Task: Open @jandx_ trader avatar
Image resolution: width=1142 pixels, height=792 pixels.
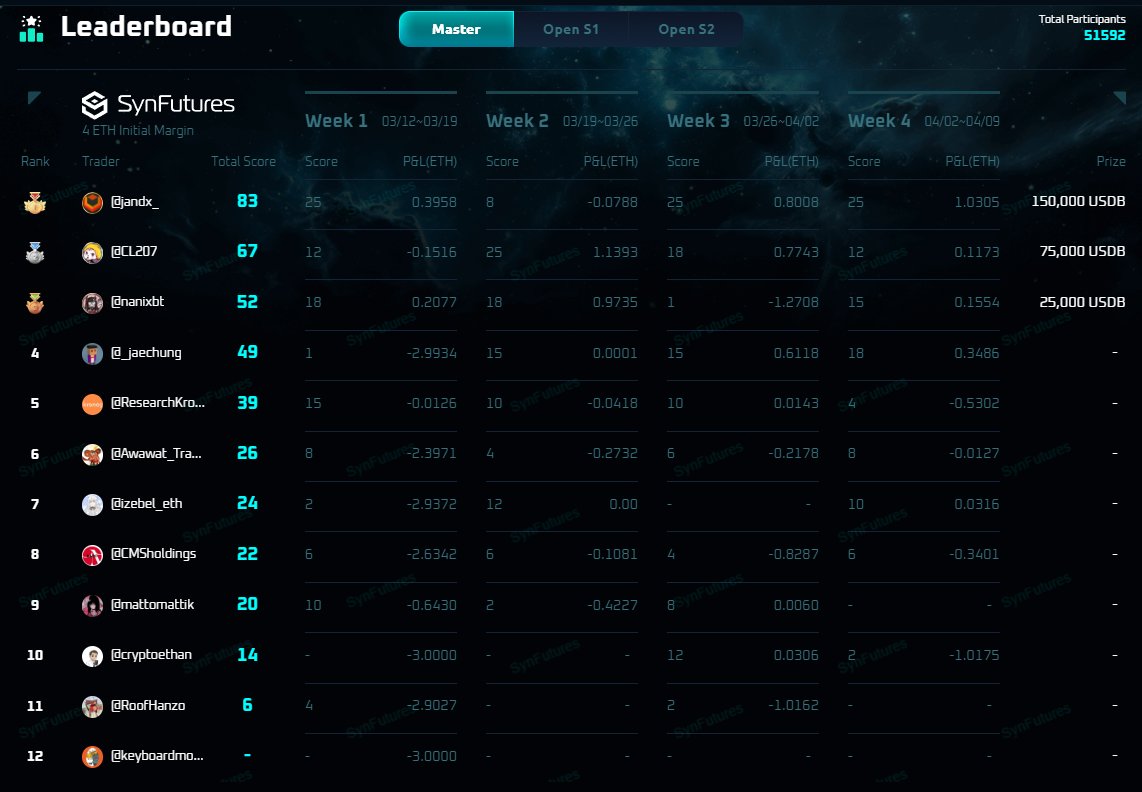Action: point(92,203)
